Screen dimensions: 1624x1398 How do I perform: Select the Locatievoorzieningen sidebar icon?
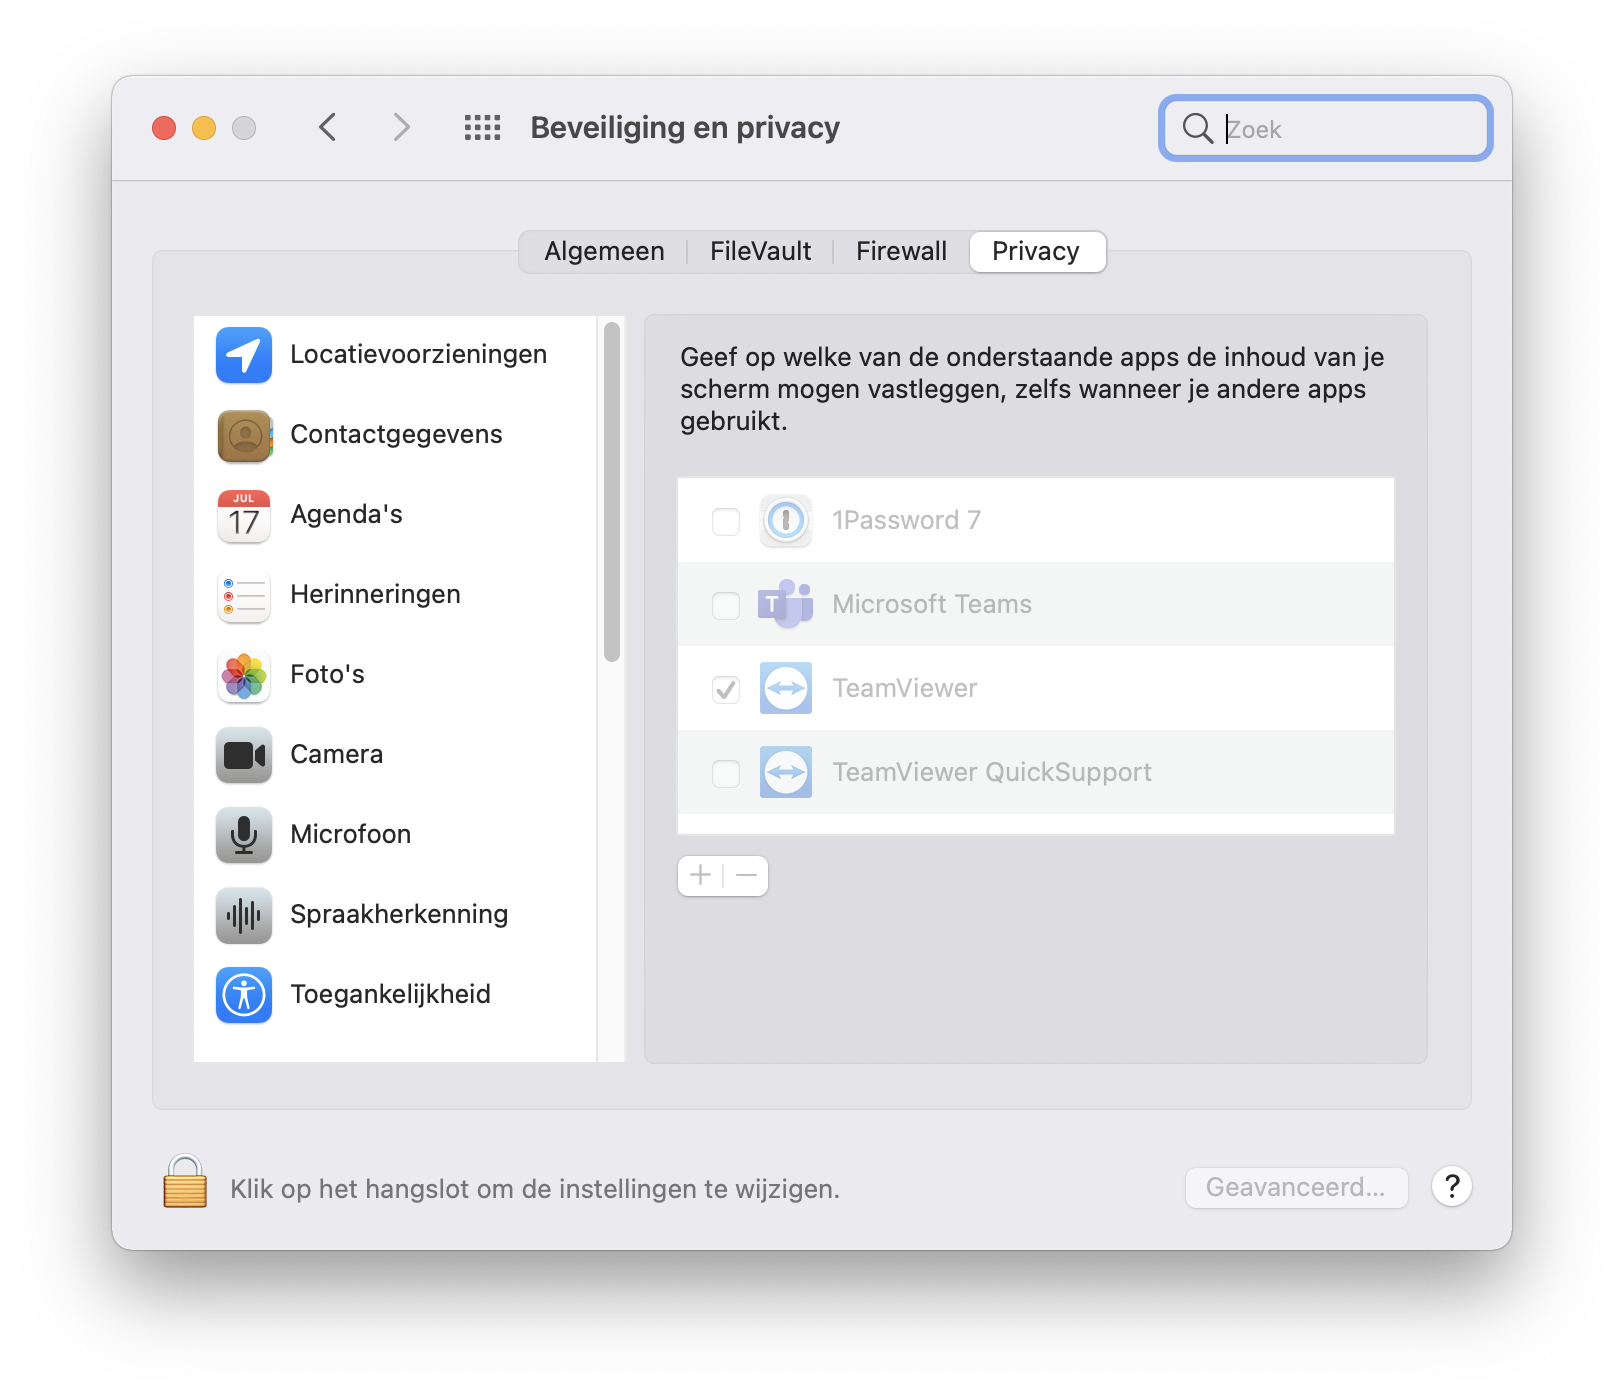click(x=243, y=355)
